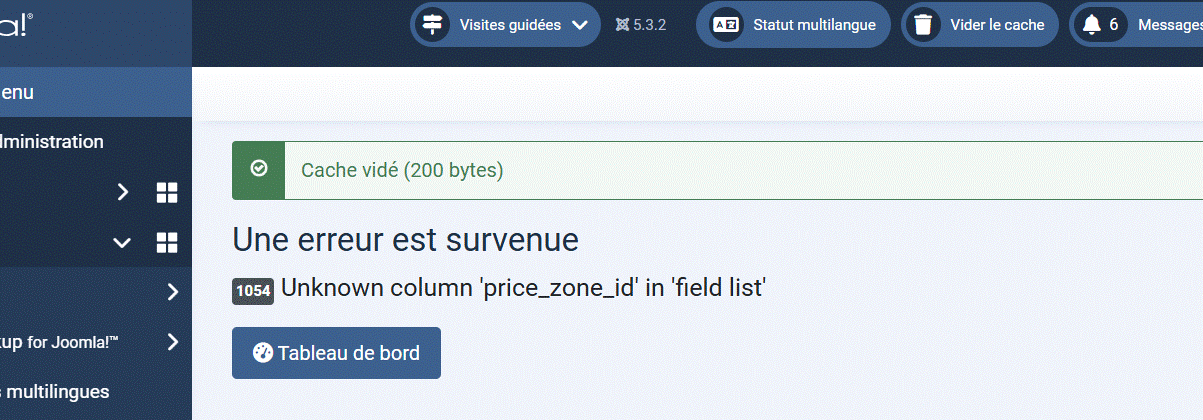1203x420 pixels.
Task: Click the Visites guidées signpost icon
Action: click(x=433, y=25)
